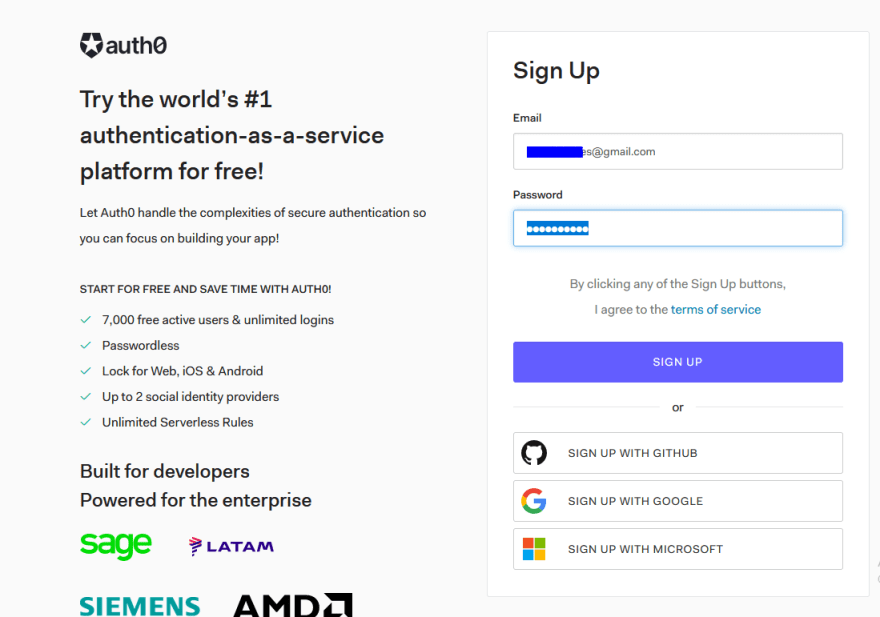Open the terms of service link
880x617 pixels.
[x=716, y=309]
